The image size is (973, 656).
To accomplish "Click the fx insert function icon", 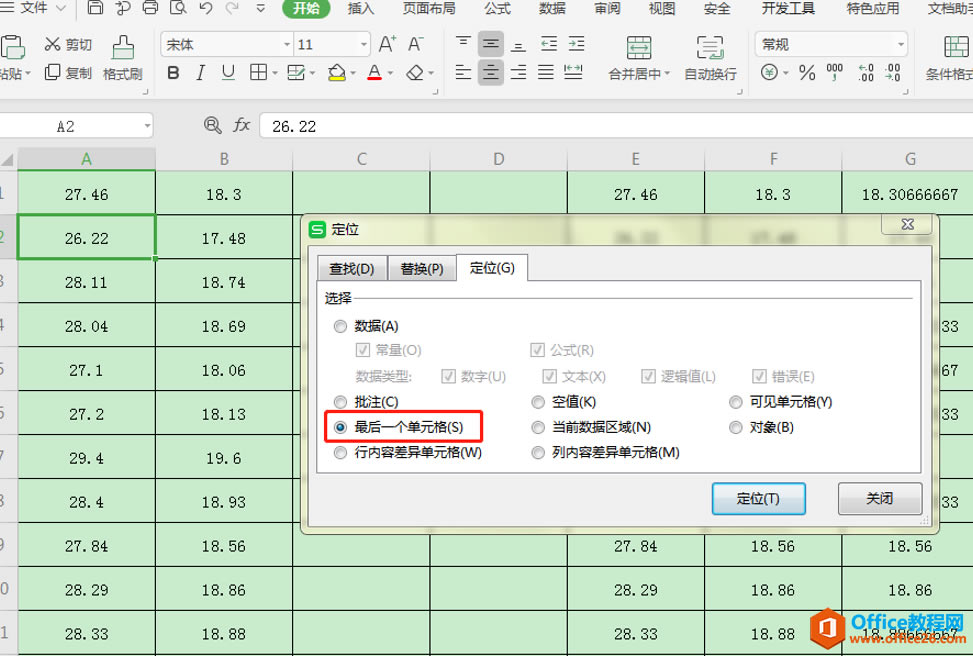I will pos(241,125).
